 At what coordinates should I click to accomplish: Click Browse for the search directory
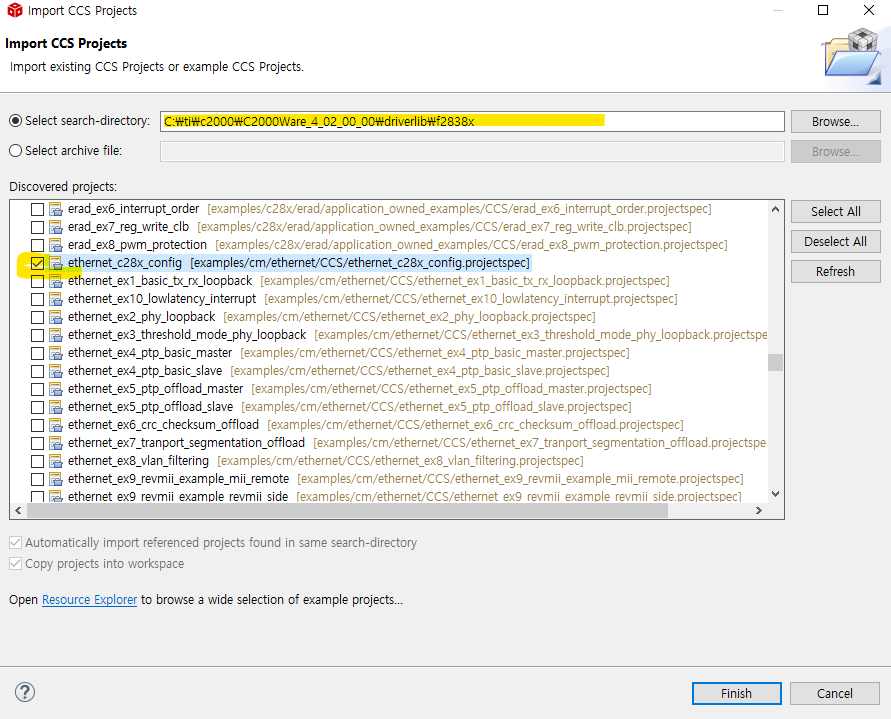click(835, 122)
